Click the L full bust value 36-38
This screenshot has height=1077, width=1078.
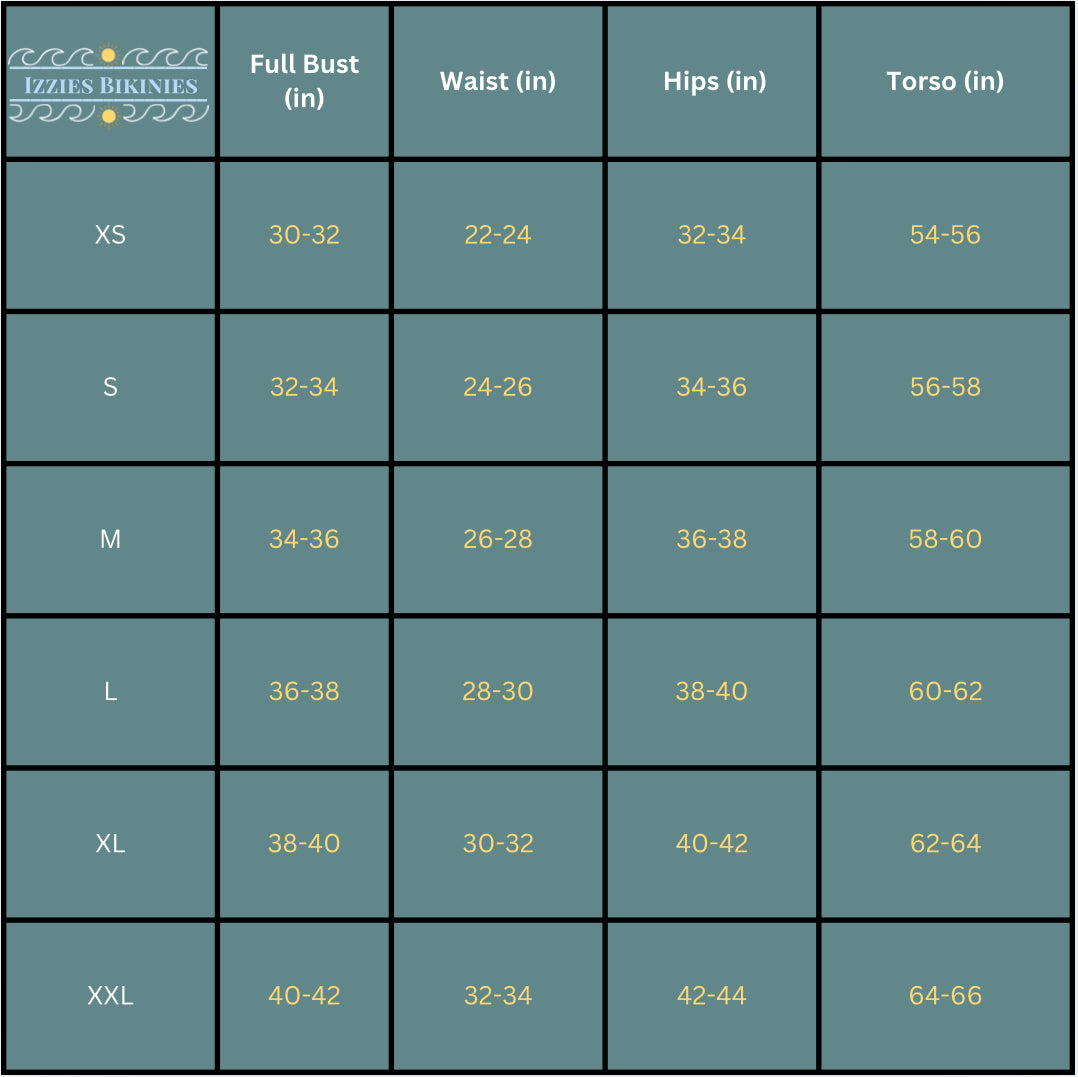(x=304, y=691)
